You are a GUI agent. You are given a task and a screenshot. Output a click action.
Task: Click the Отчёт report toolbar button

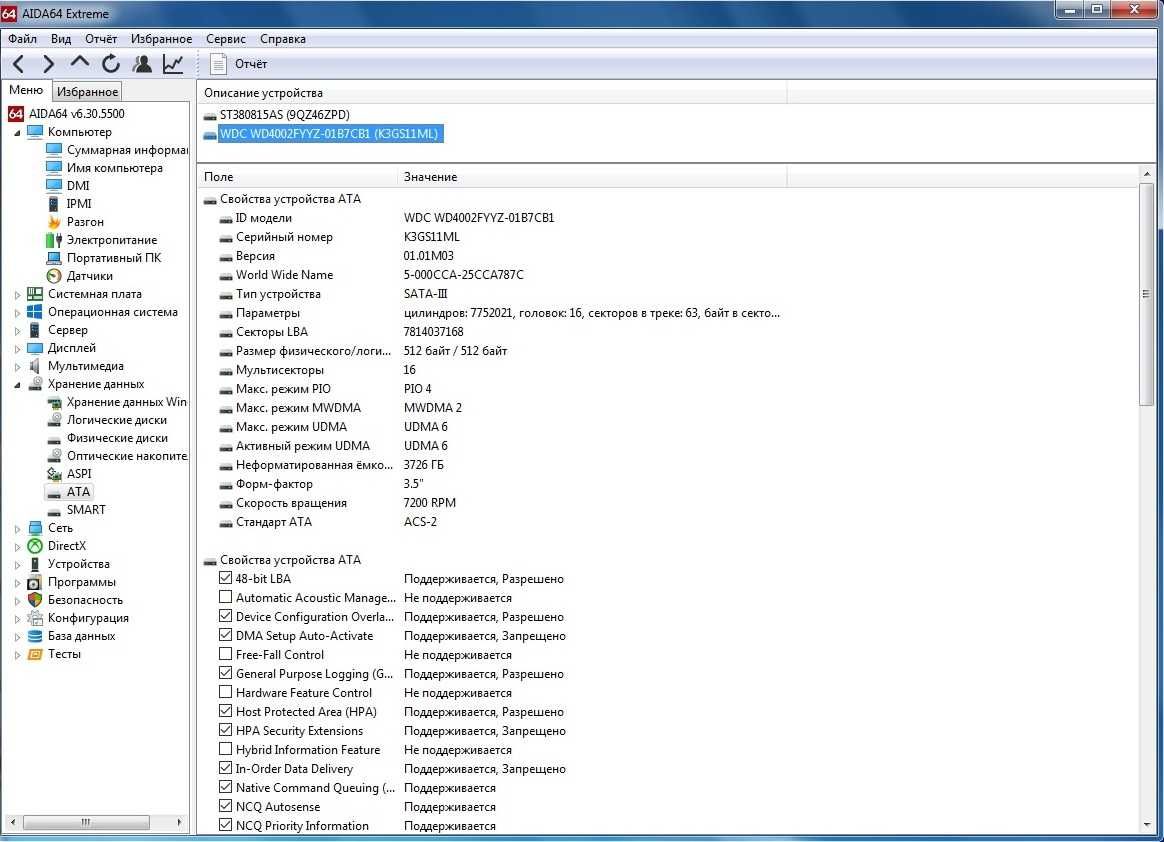tap(238, 64)
